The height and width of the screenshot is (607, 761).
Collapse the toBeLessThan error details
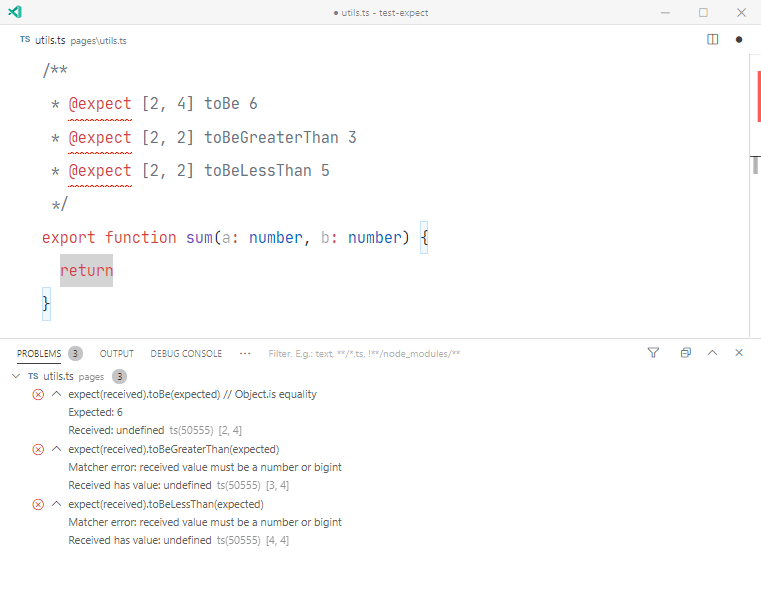coord(56,504)
